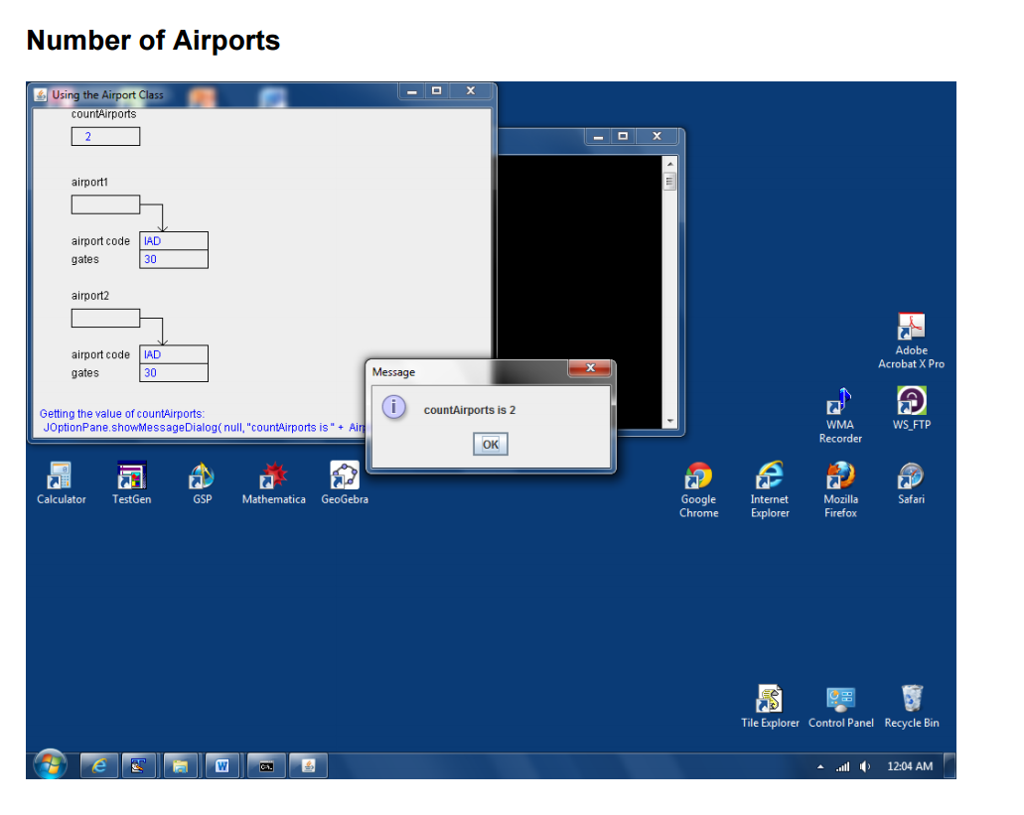
Task: Launch the TestGen desktop icon
Action: [x=131, y=483]
